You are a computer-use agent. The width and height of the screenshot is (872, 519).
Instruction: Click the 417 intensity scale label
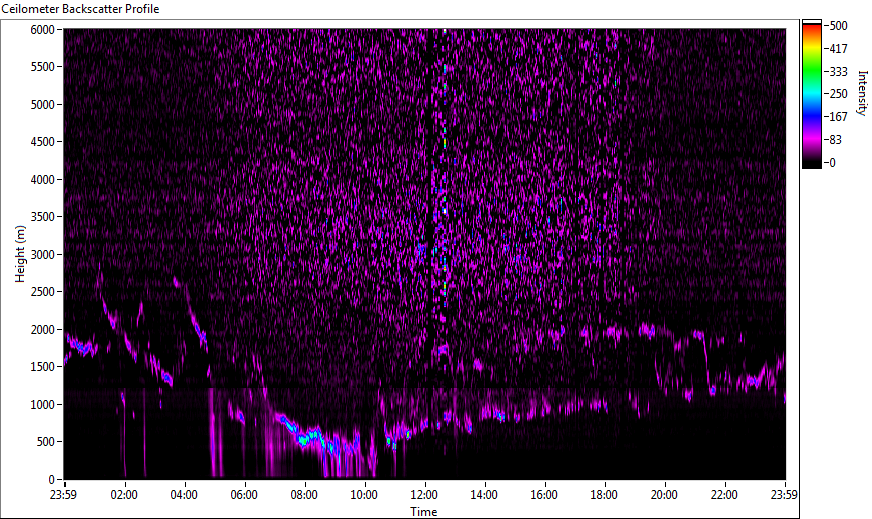coord(839,48)
